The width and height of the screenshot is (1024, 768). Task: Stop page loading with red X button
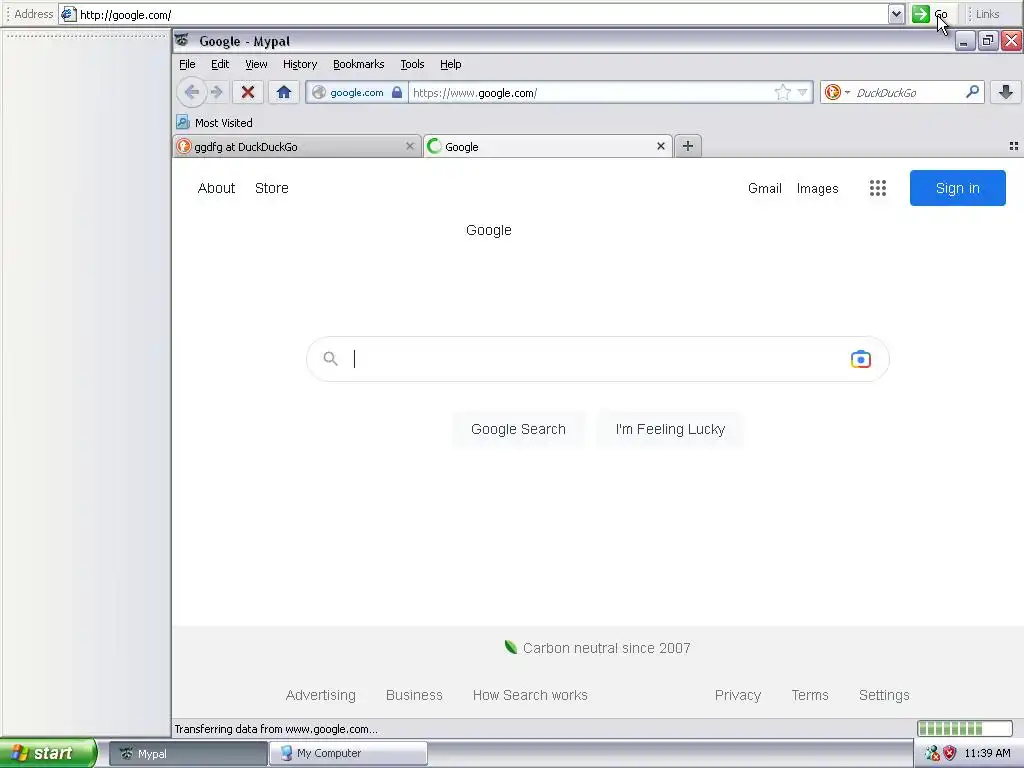(248, 92)
